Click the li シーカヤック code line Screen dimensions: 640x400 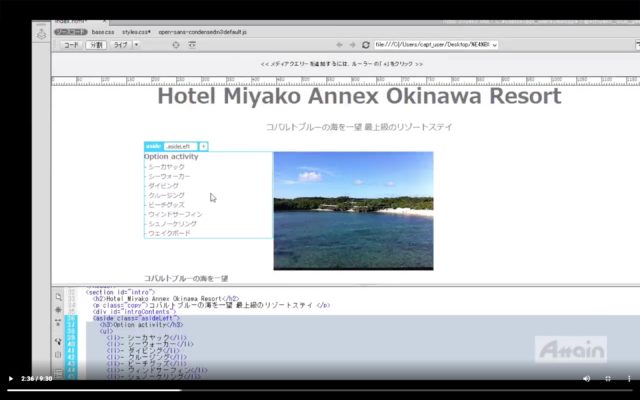tap(147, 338)
